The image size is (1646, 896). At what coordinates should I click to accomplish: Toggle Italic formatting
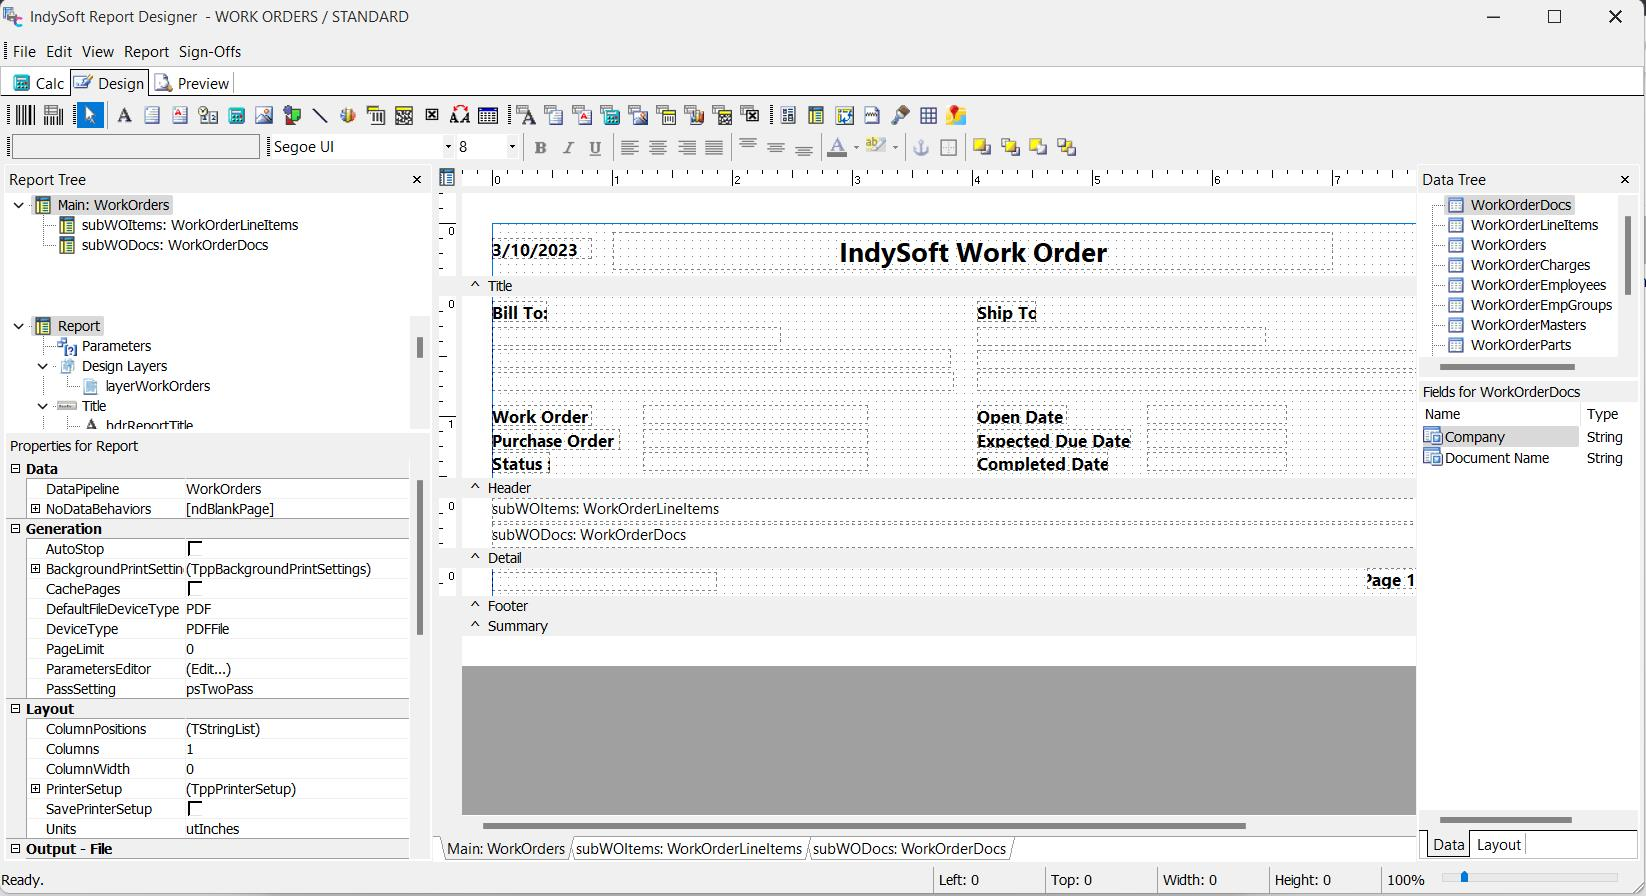568,148
